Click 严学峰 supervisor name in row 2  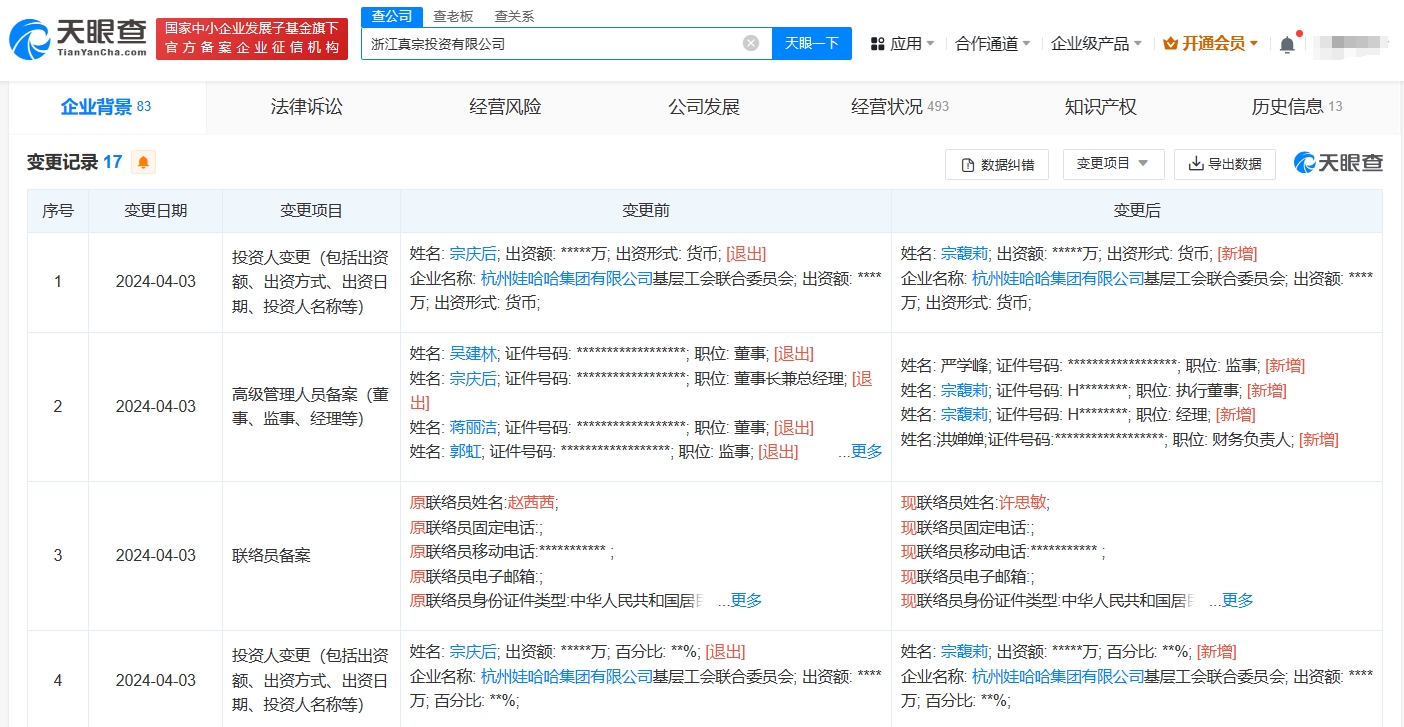click(964, 365)
